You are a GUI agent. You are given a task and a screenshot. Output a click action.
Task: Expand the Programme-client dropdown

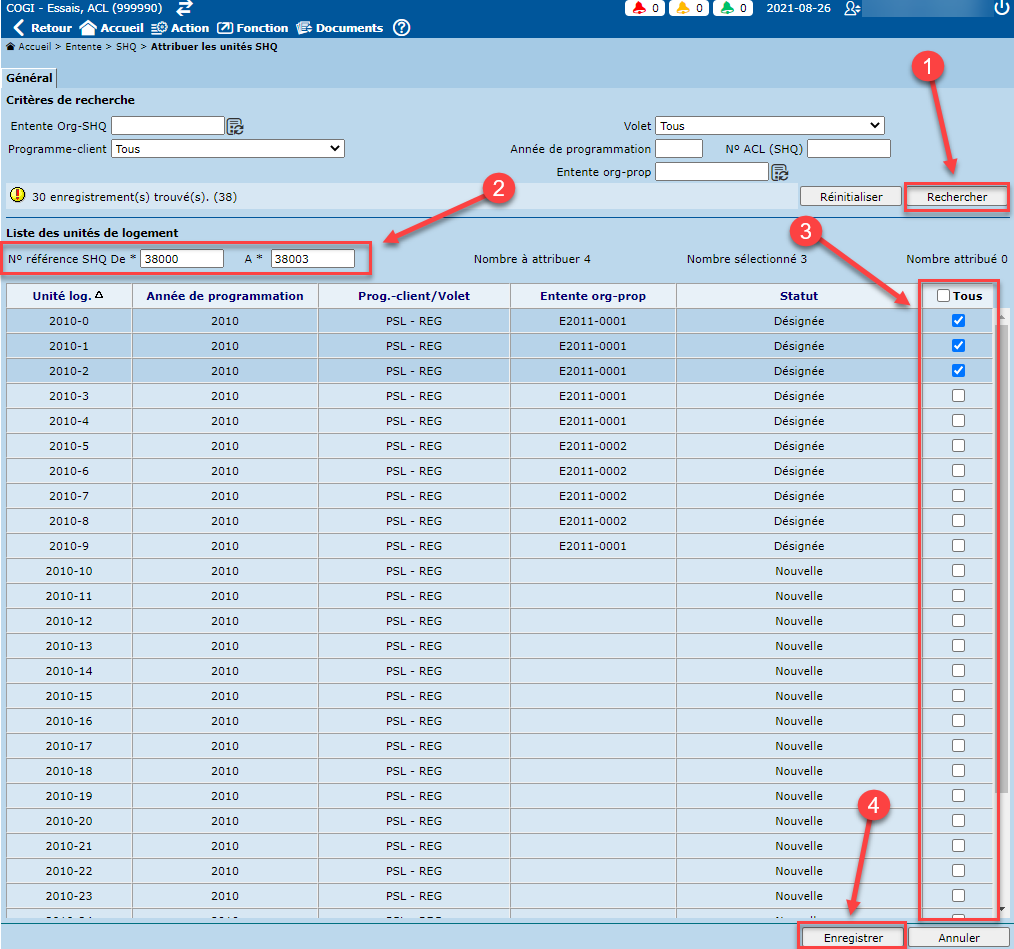(228, 149)
